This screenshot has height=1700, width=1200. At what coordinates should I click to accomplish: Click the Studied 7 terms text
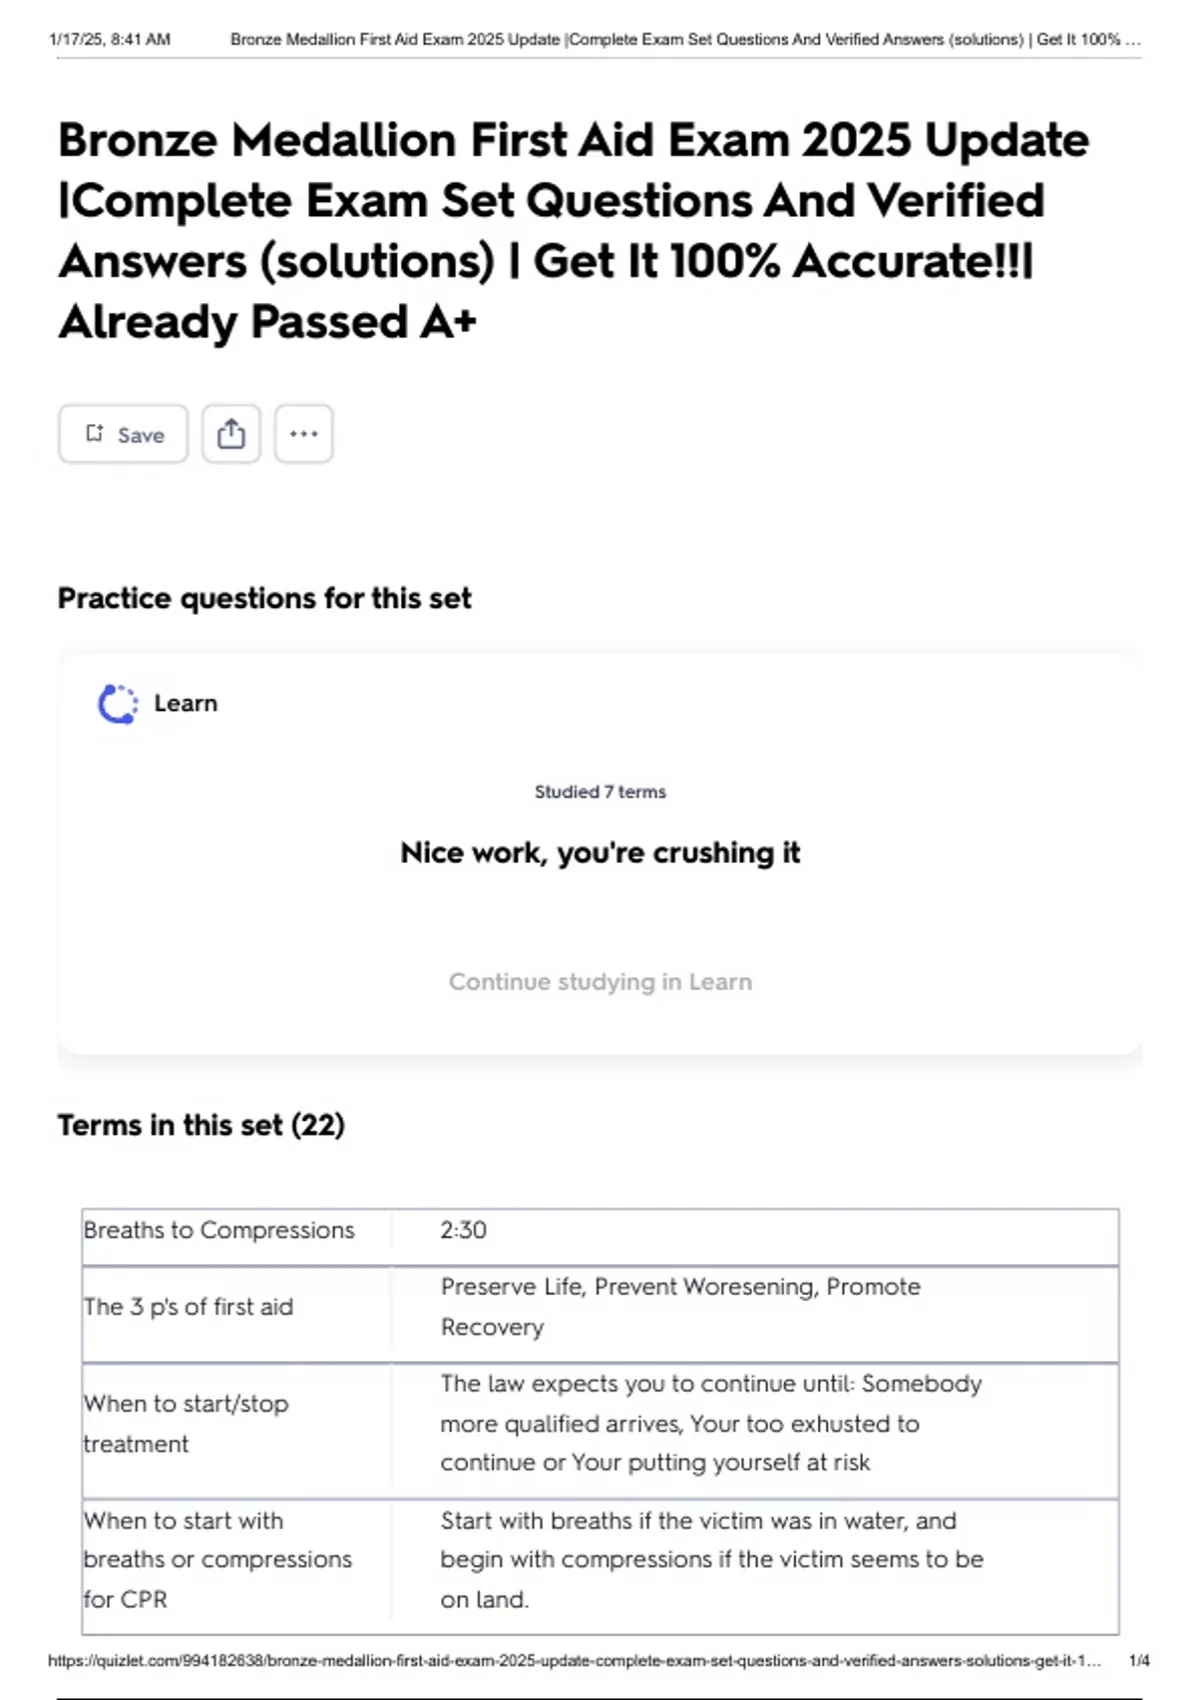[600, 792]
